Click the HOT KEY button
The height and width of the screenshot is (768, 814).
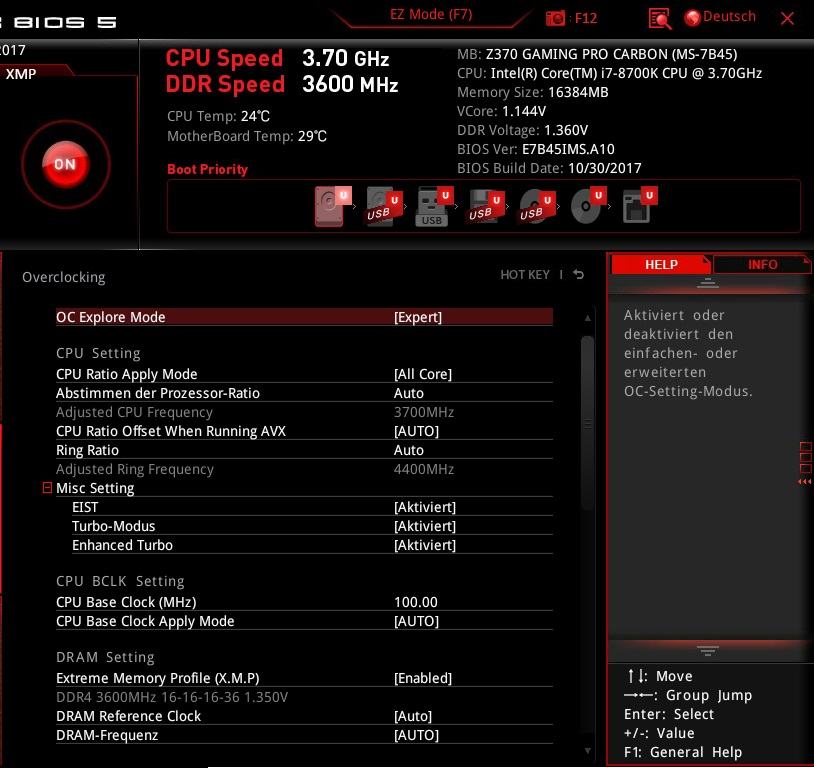click(x=524, y=274)
